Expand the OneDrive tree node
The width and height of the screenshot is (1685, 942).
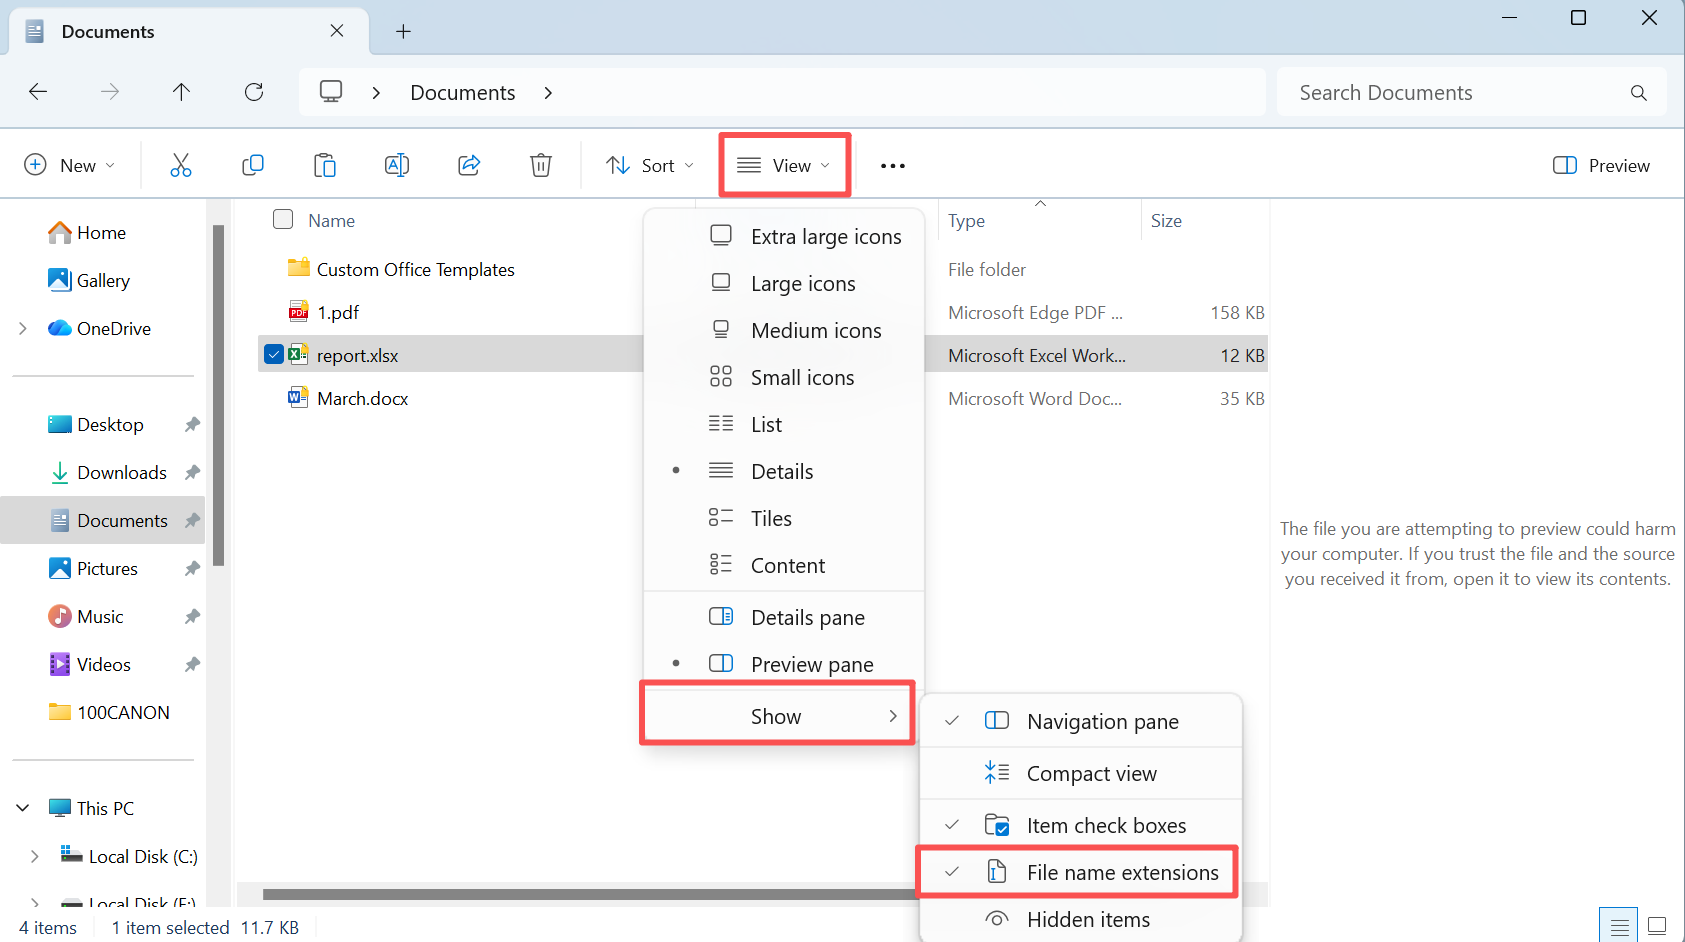23,328
